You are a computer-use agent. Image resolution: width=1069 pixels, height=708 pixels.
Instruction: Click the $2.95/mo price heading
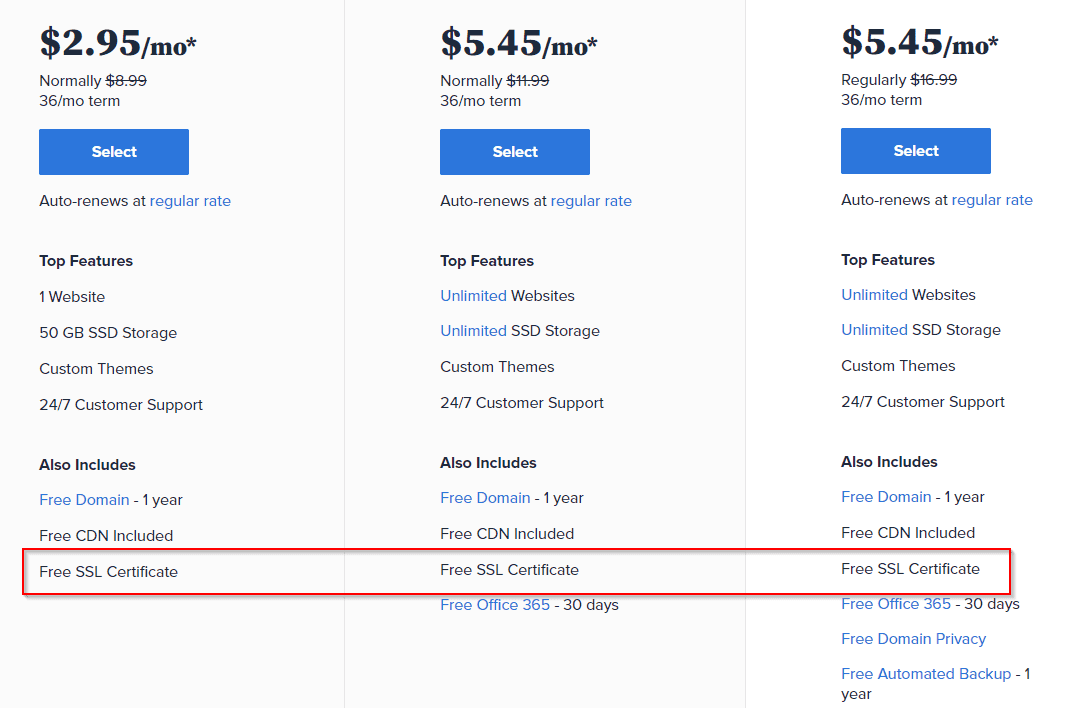click(118, 43)
